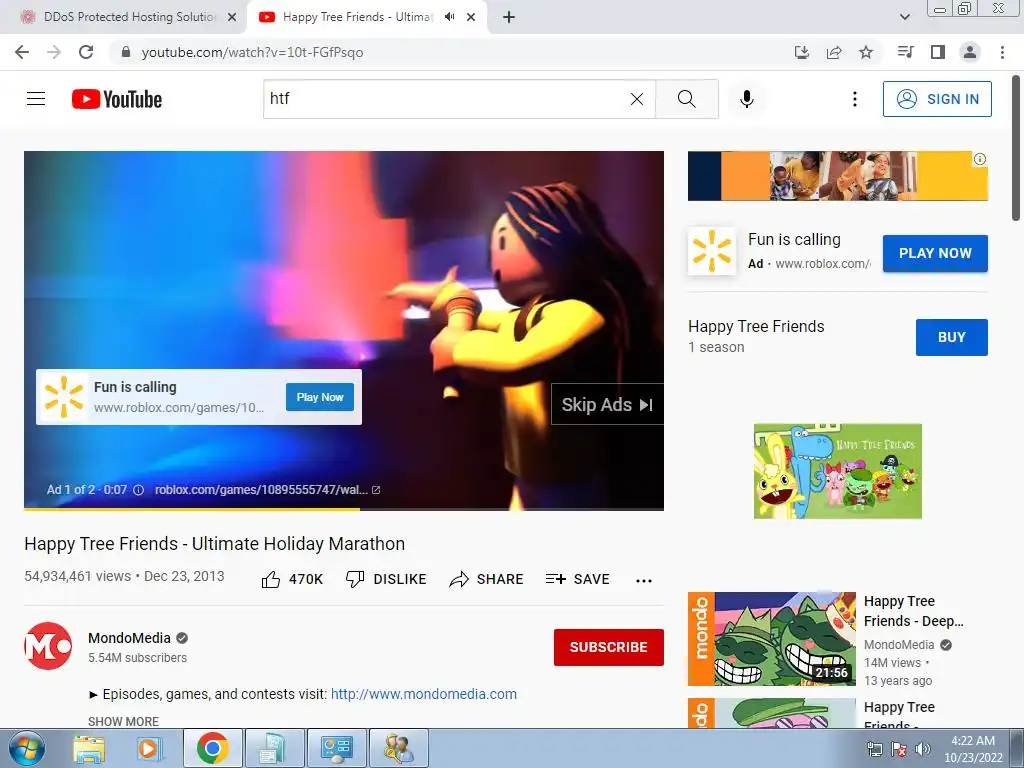Open roblox.com ad link in the player
This screenshot has height=768, width=1024.
click(x=267, y=490)
